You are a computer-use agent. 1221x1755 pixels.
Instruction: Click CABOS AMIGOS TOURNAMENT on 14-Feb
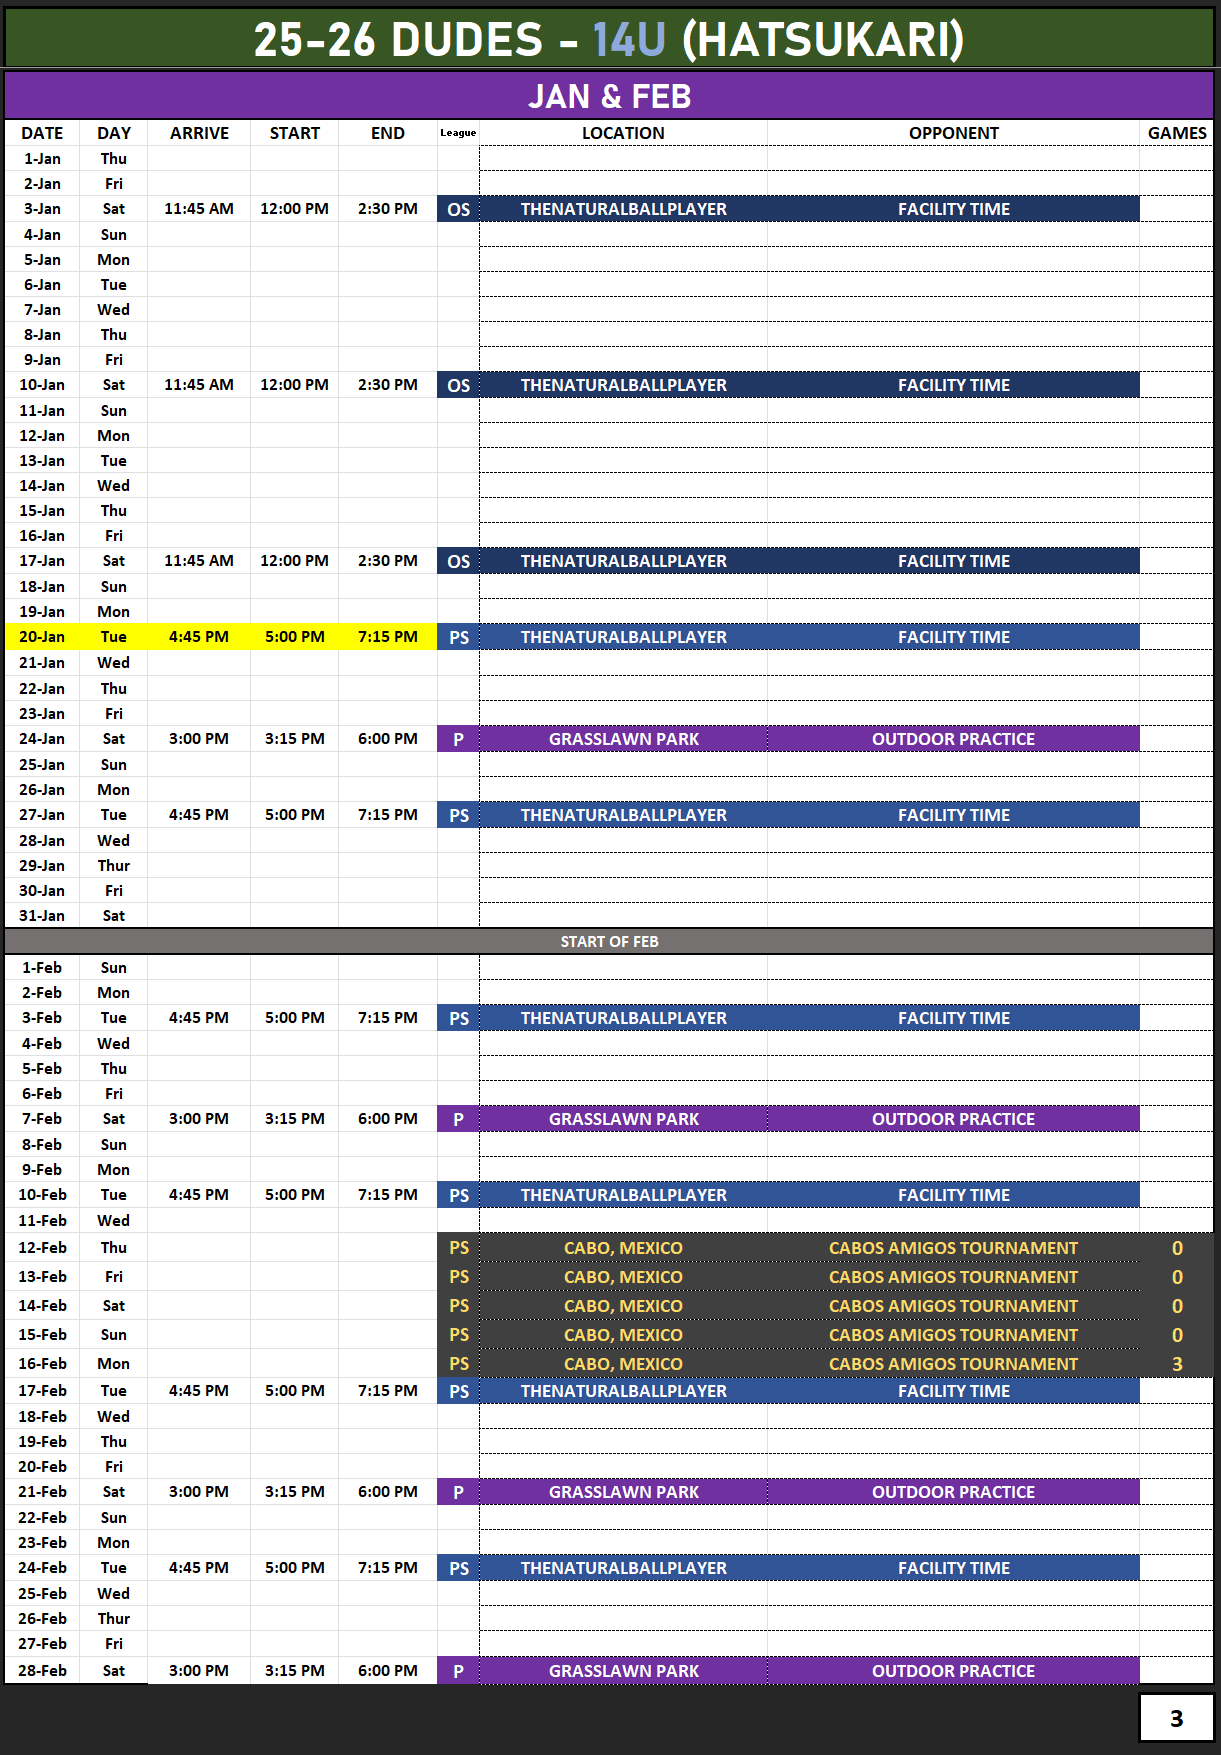953,1306
